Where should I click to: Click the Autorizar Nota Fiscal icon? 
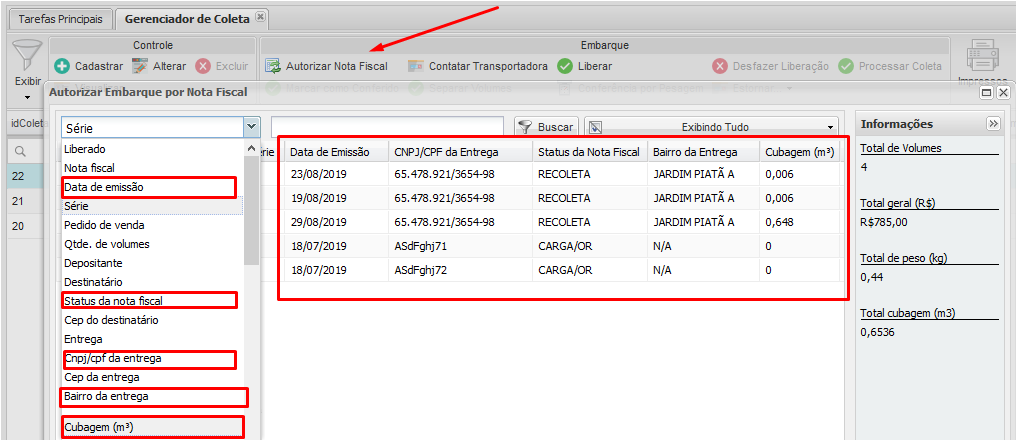tap(273, 66)
